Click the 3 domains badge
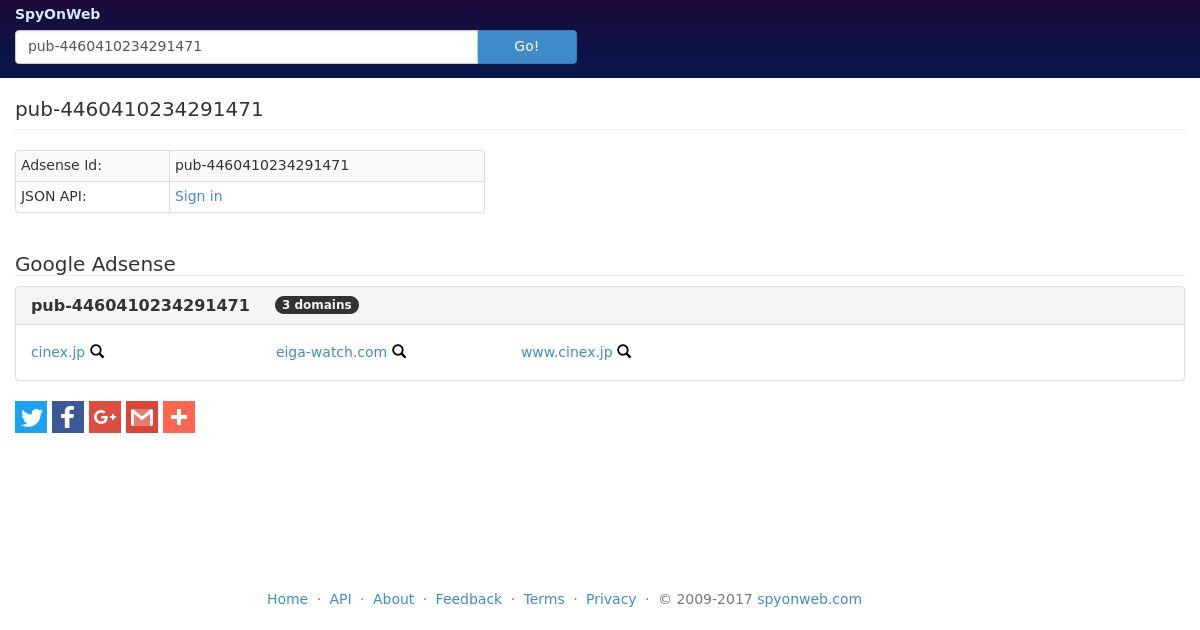 coord(317,305)
